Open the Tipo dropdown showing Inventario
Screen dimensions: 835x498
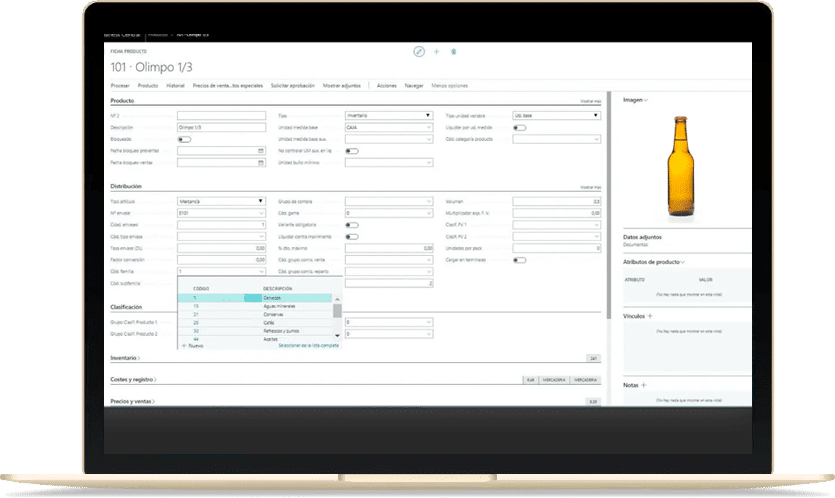click(x=387, y=116)
